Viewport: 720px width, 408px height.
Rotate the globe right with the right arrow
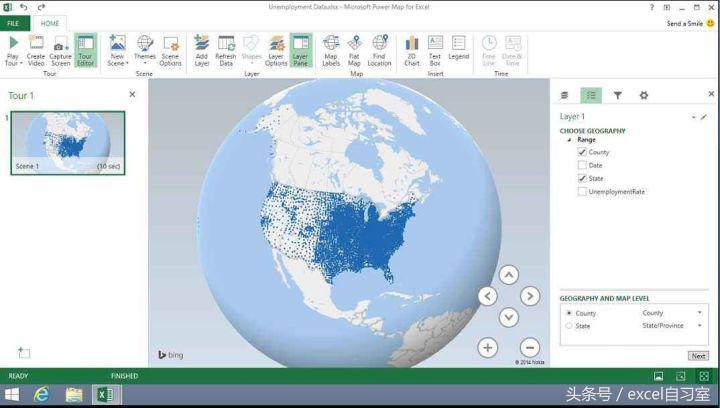[530, 296]
